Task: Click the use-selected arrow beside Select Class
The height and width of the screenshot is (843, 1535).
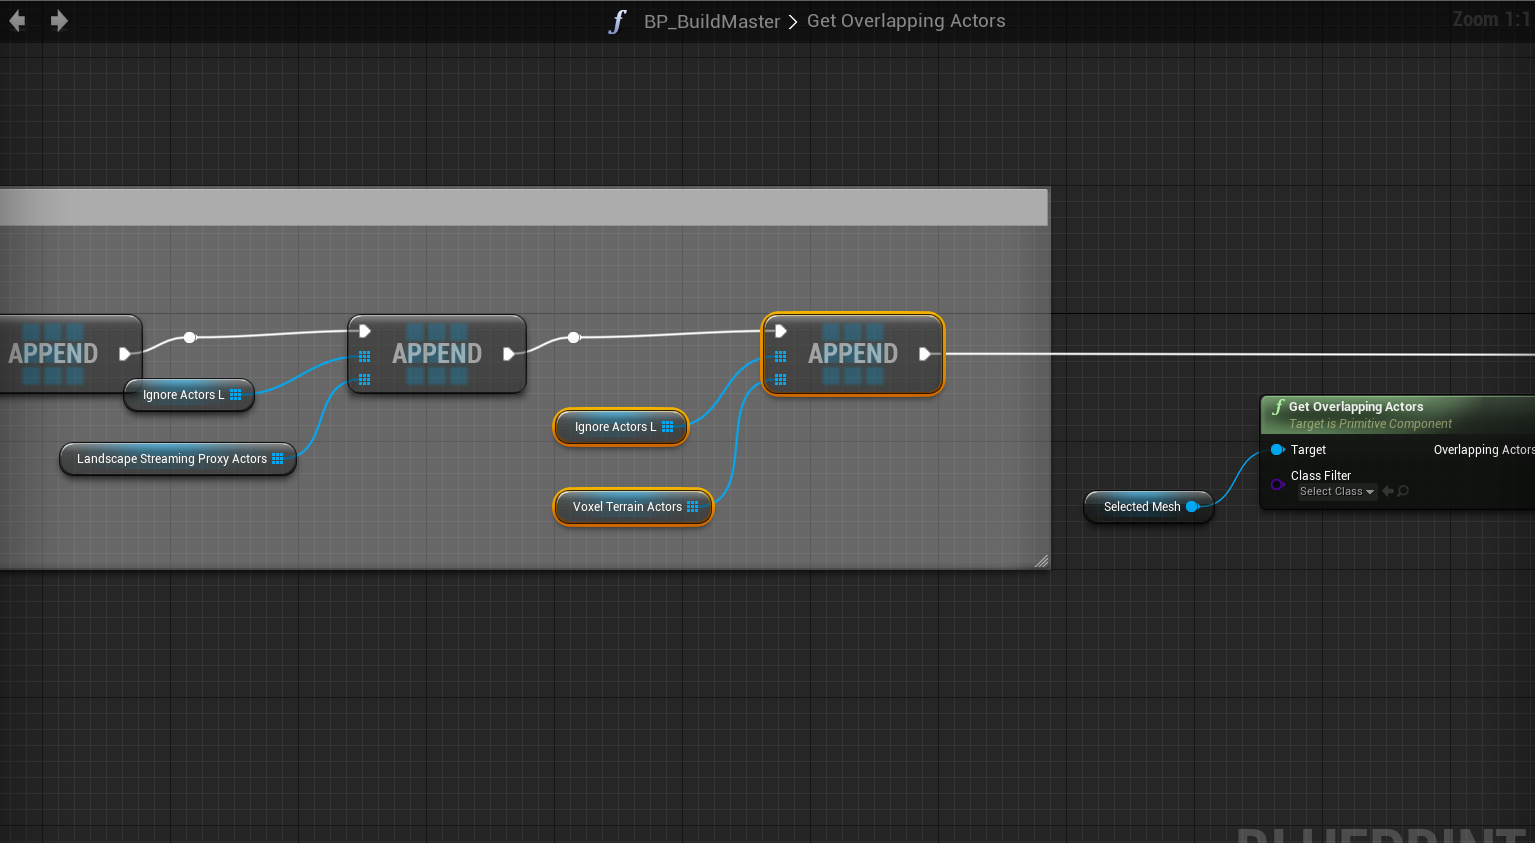Action: [1388, 491]
